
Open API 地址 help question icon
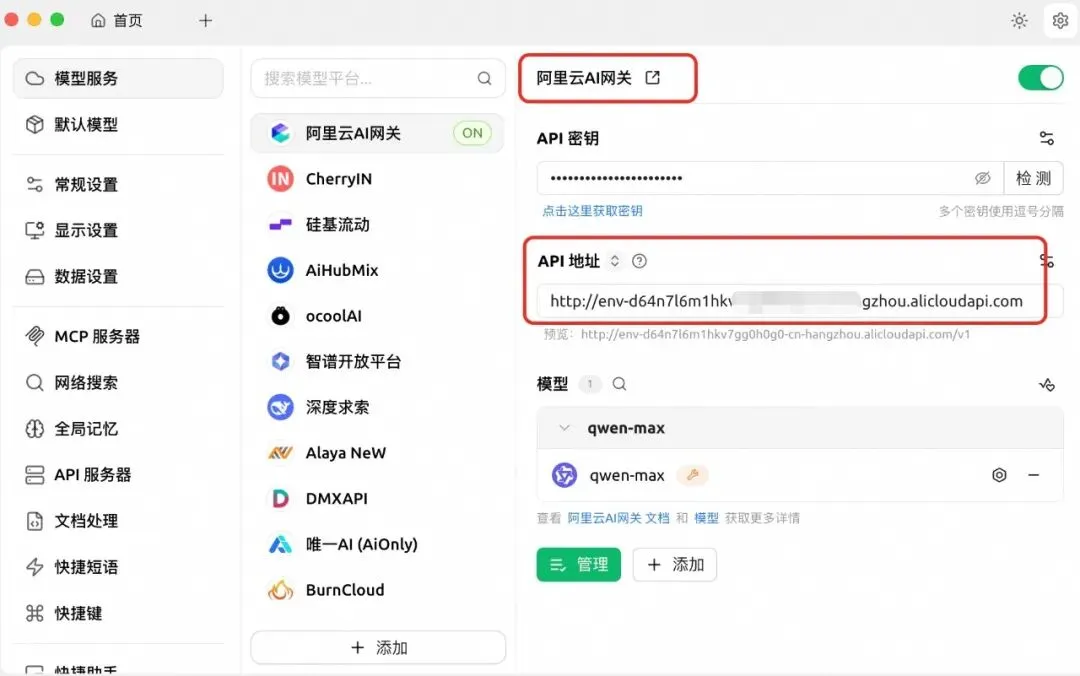(x=639, y=261)
